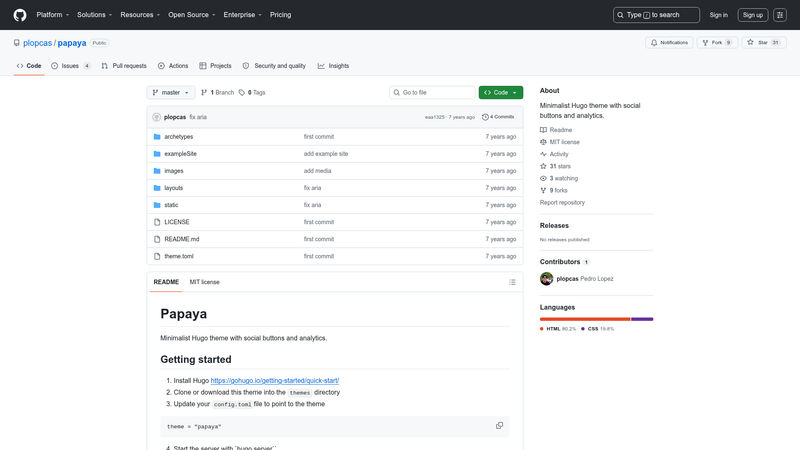Focus the Go to file search field
This screenshot has height=450, width=800.
click(432, 92)
